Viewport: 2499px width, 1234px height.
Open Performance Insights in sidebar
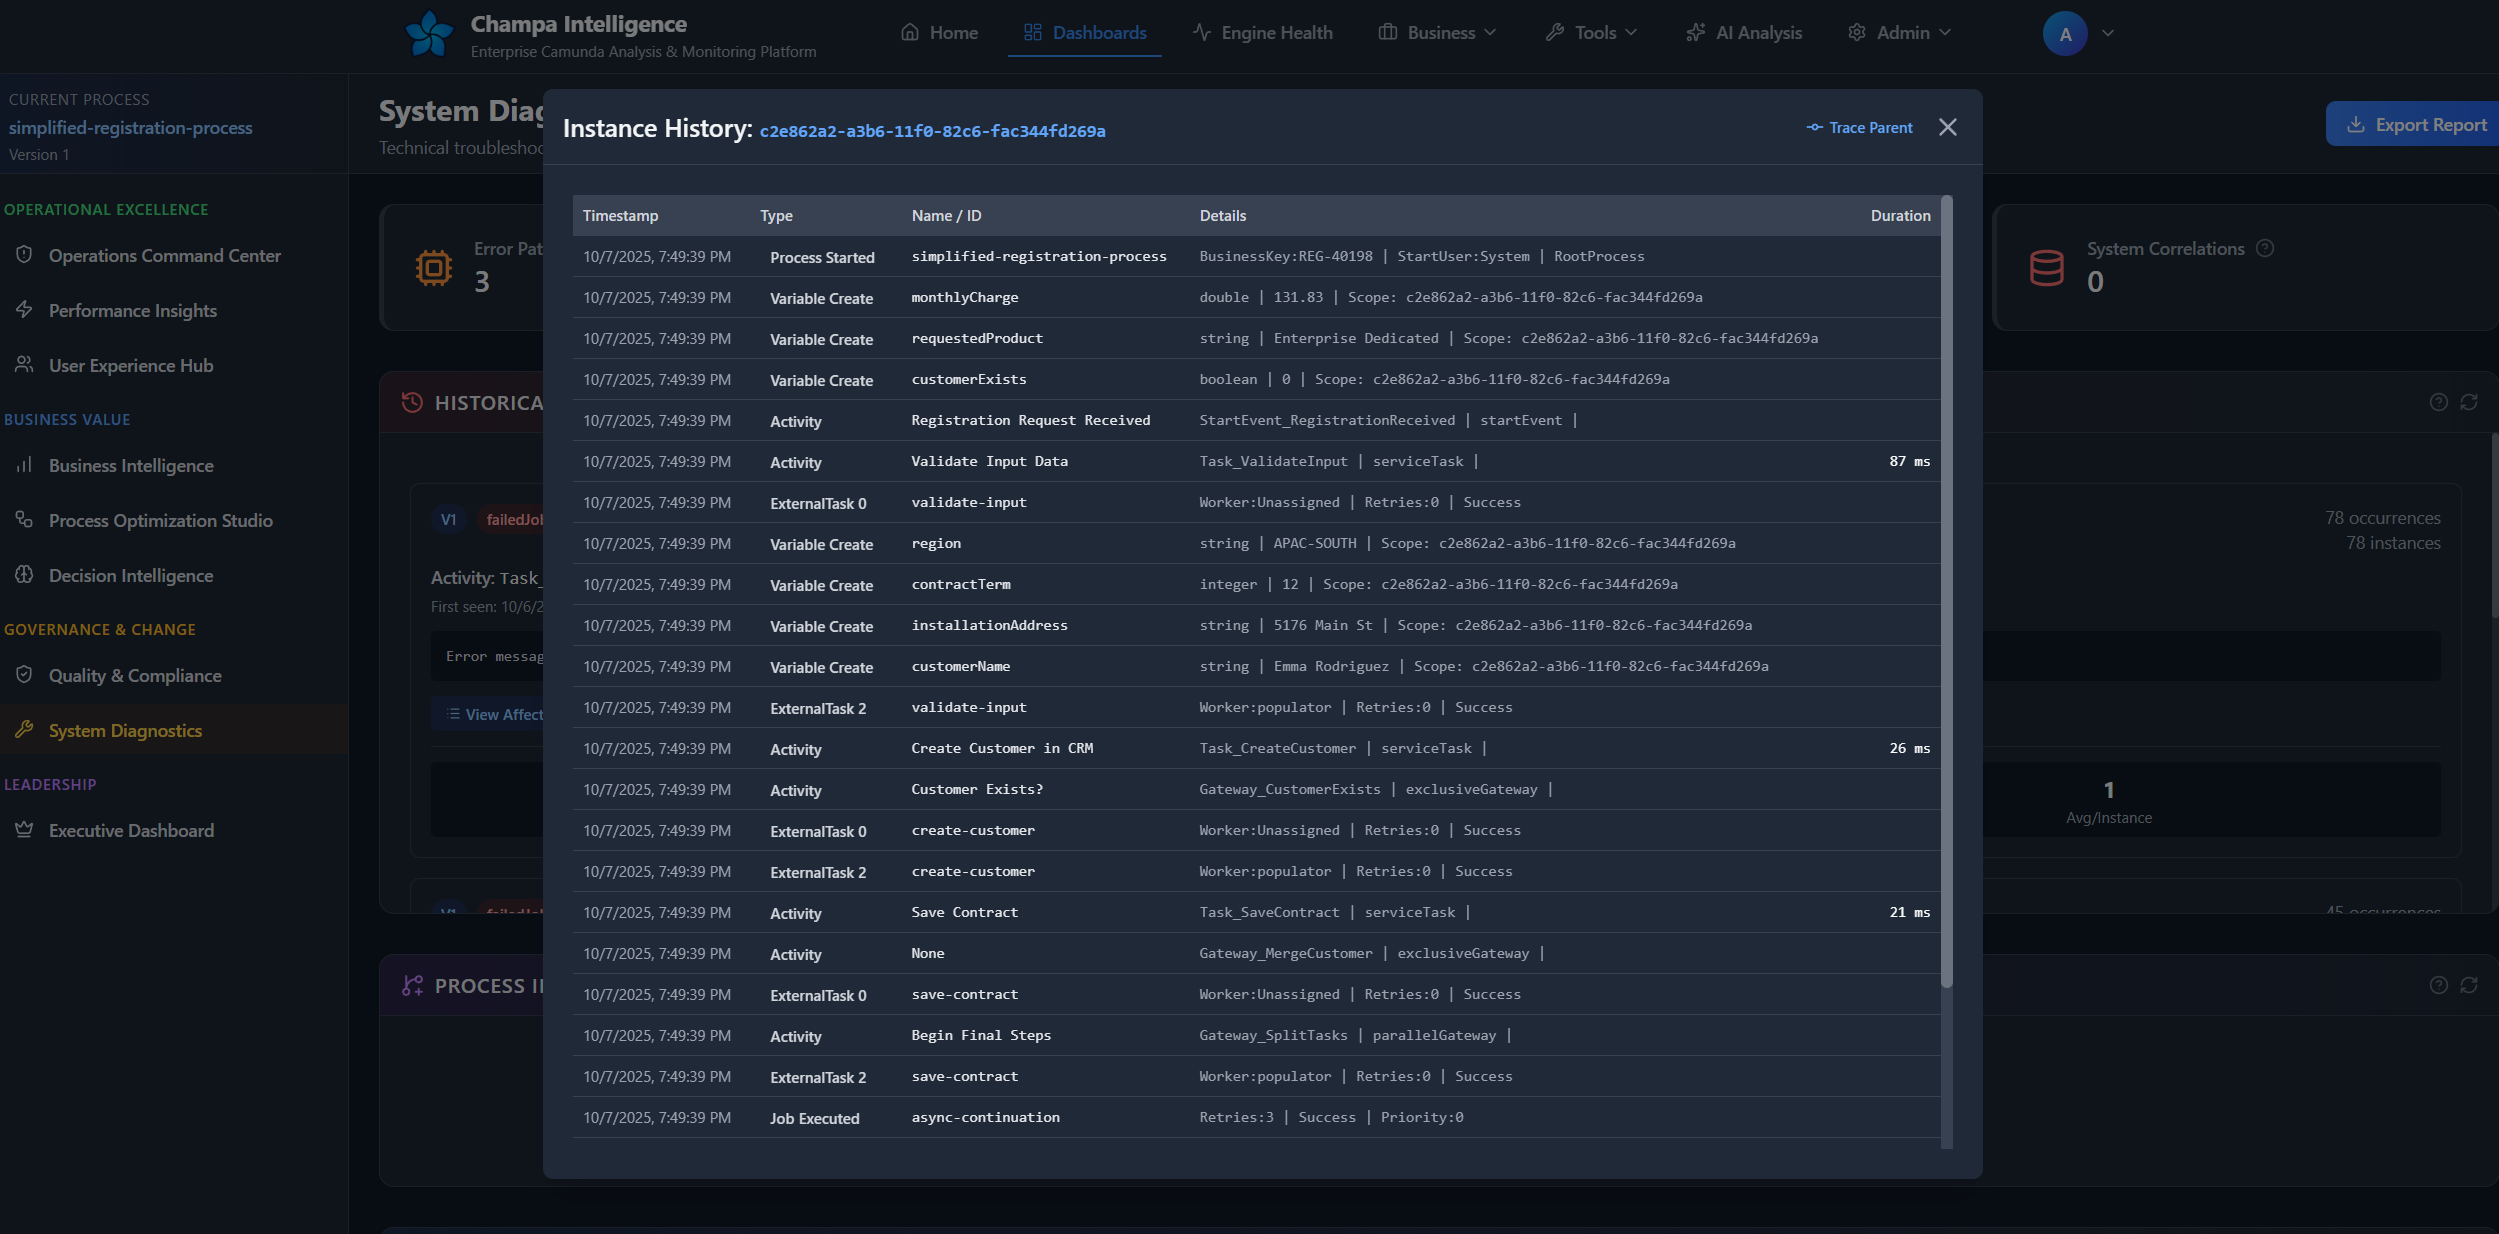[132, 311]
